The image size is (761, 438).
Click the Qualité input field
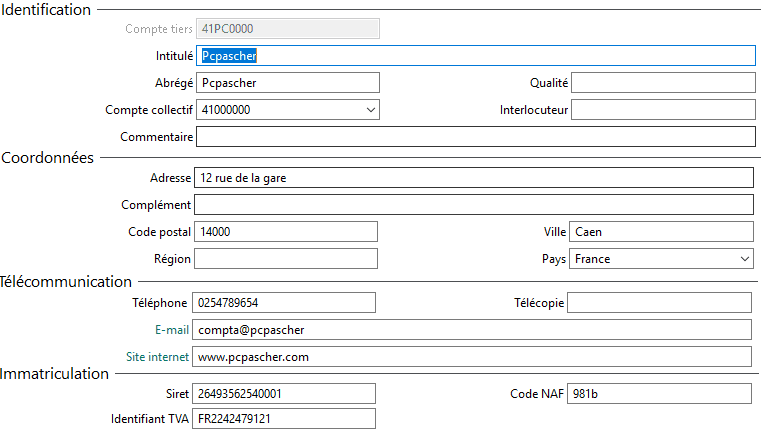click(663, 83)
